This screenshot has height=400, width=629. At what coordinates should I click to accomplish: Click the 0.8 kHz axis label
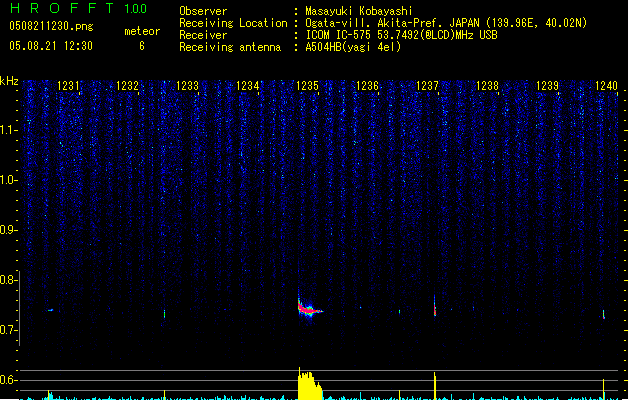(8, 280)
